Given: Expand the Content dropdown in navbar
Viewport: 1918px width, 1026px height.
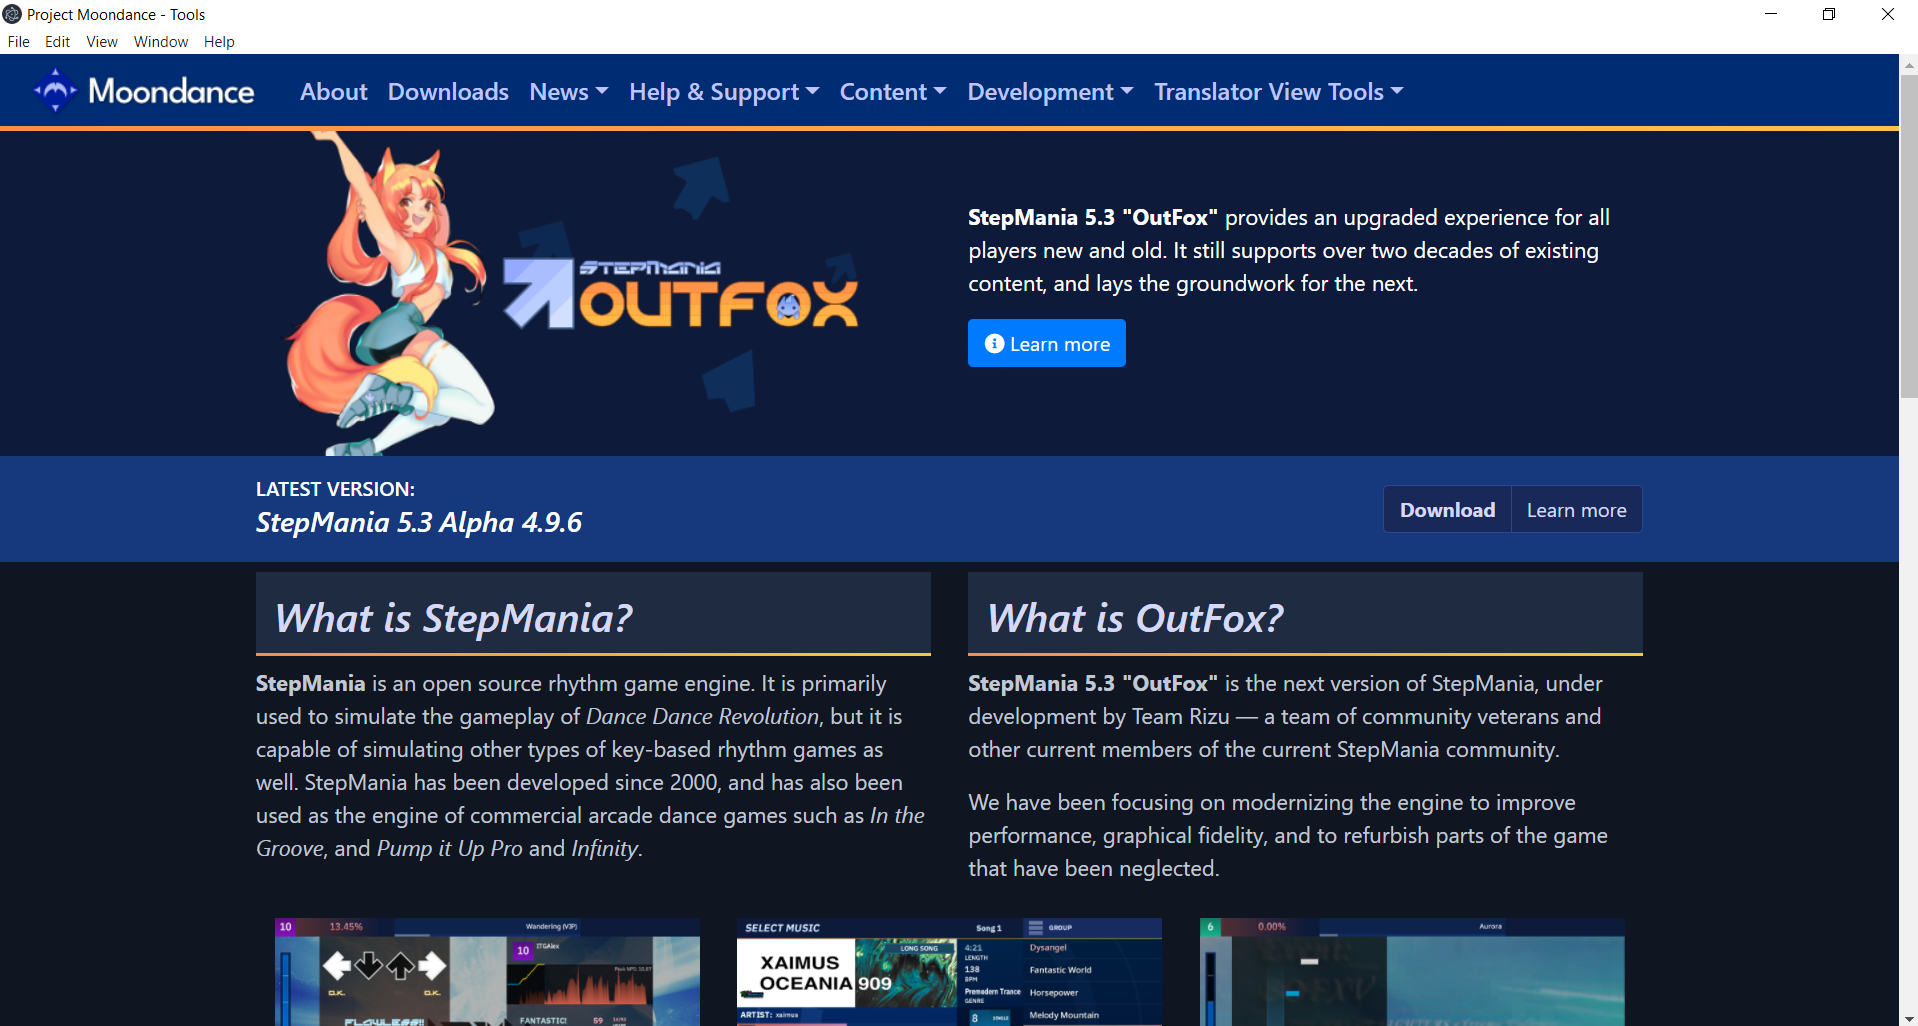Looking at the screenshot, I should 892,92.
